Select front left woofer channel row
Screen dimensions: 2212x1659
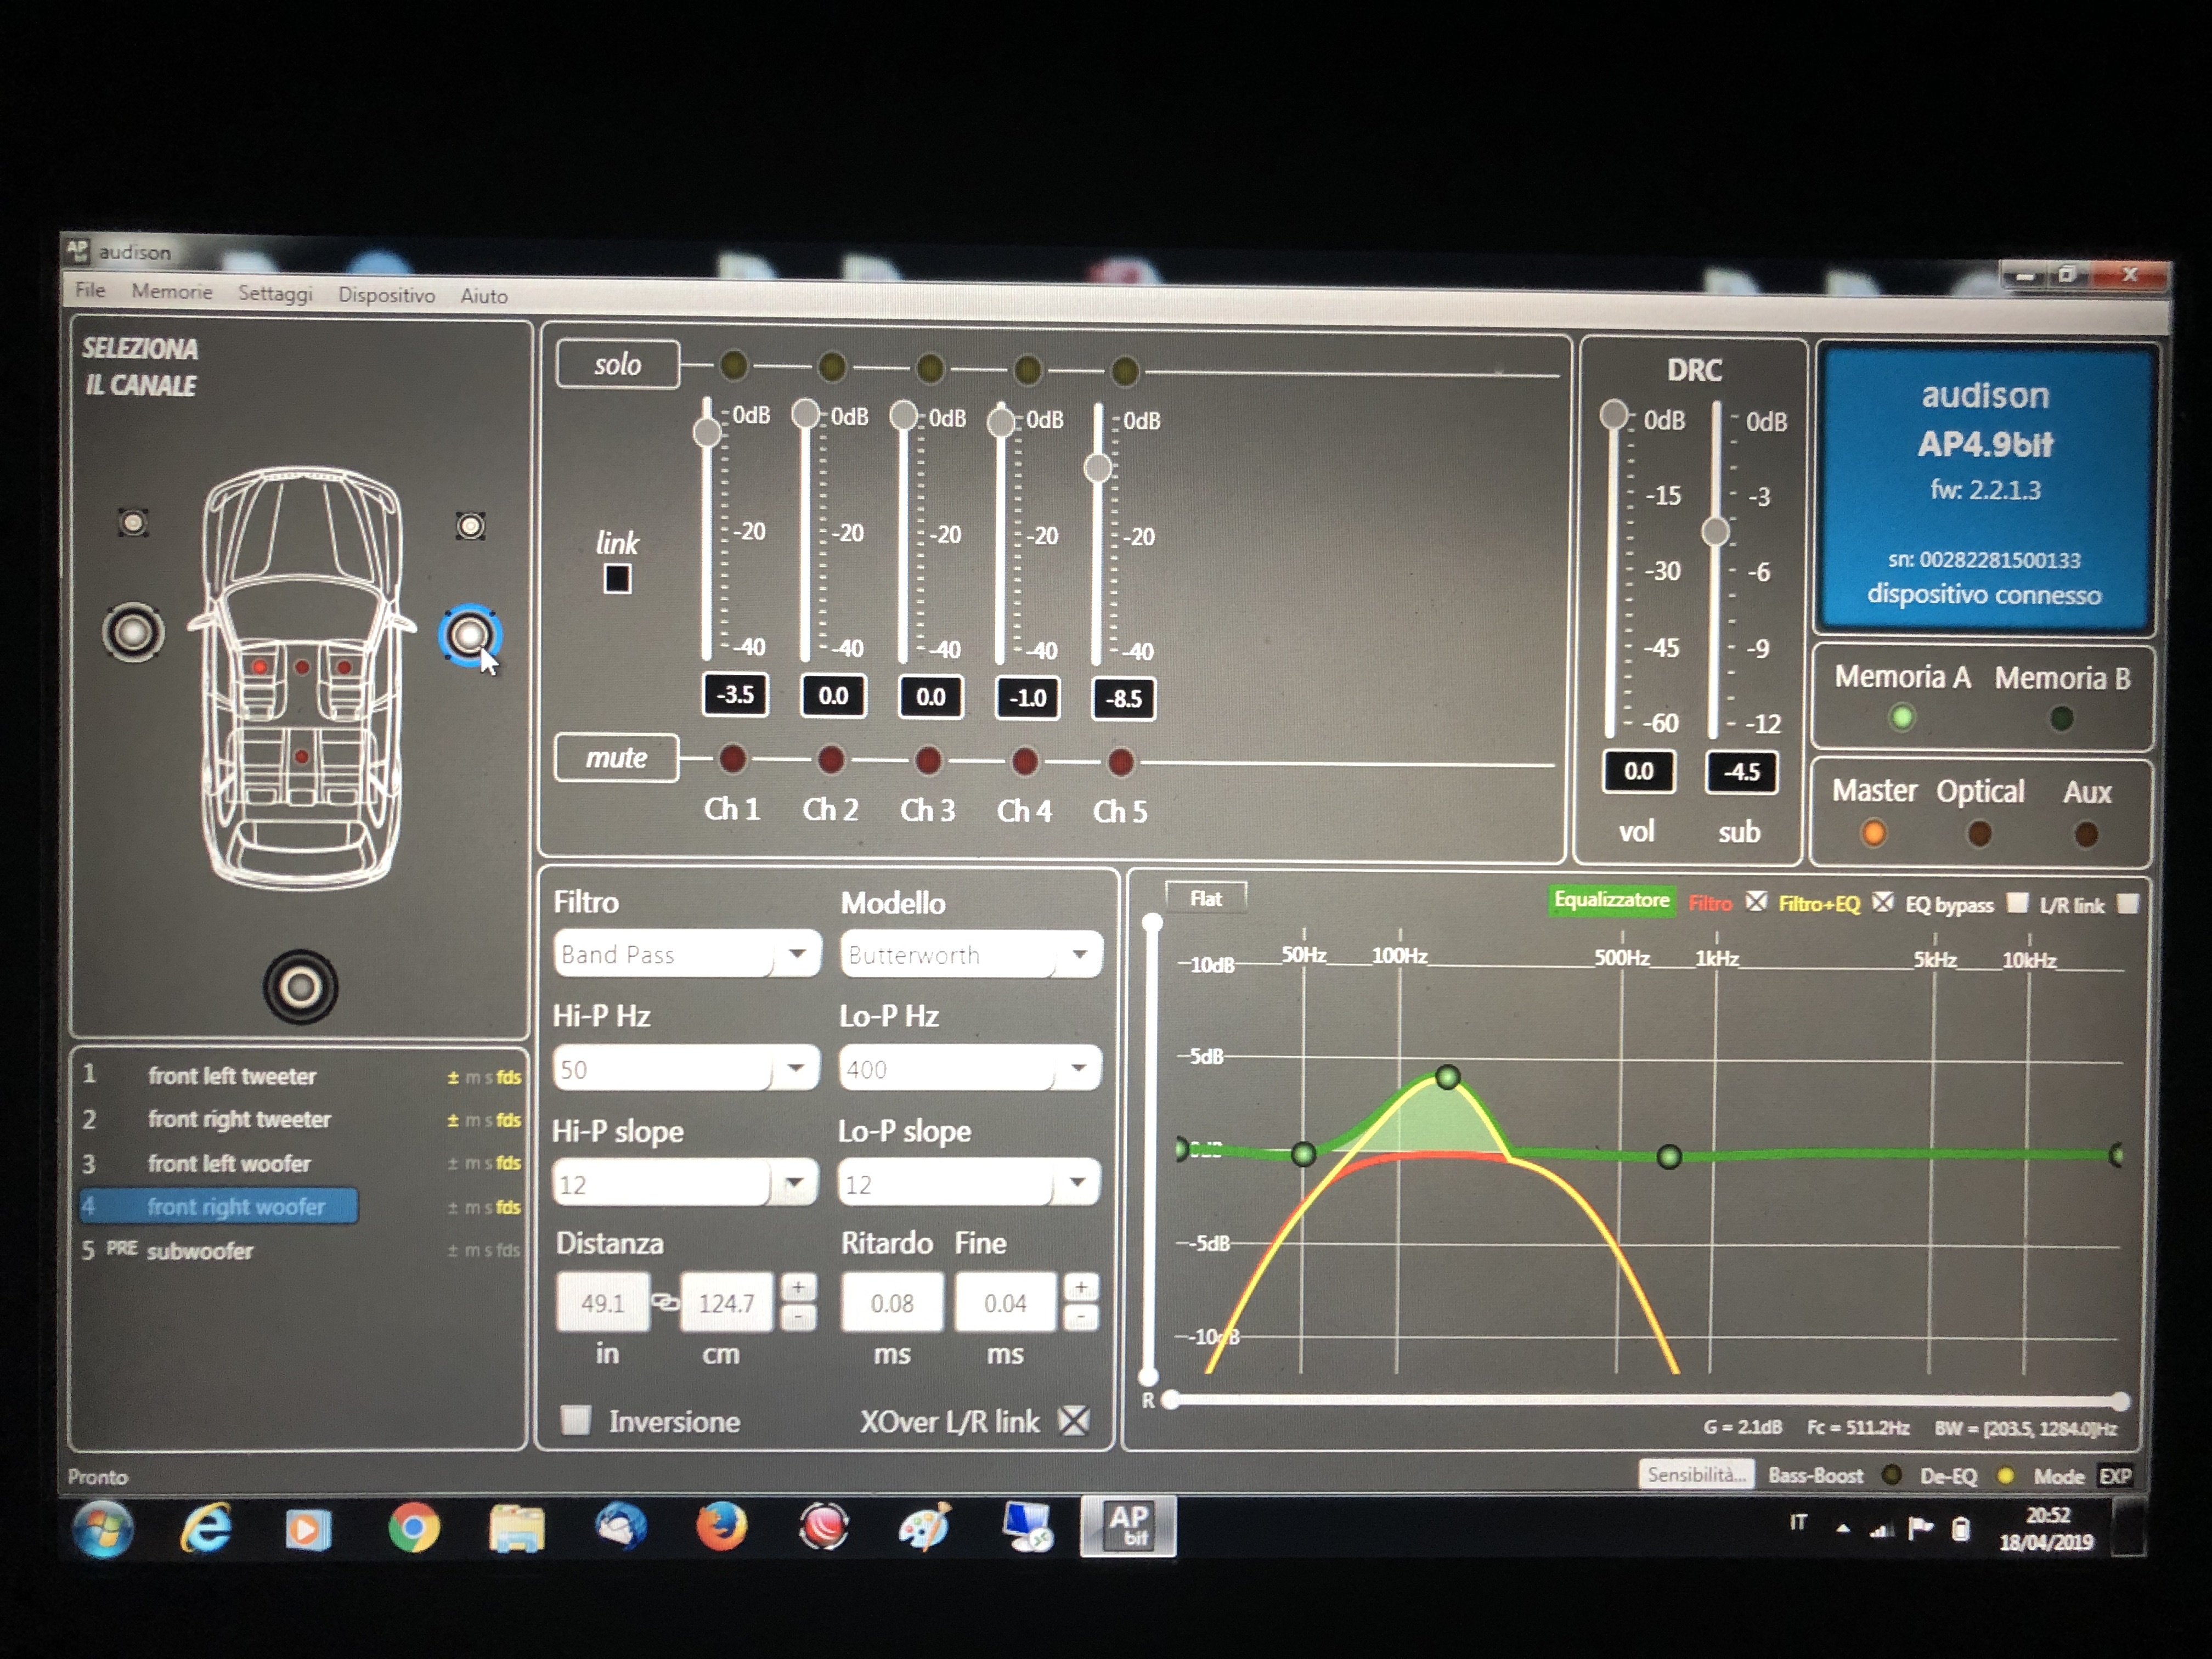pos(301,1163)
